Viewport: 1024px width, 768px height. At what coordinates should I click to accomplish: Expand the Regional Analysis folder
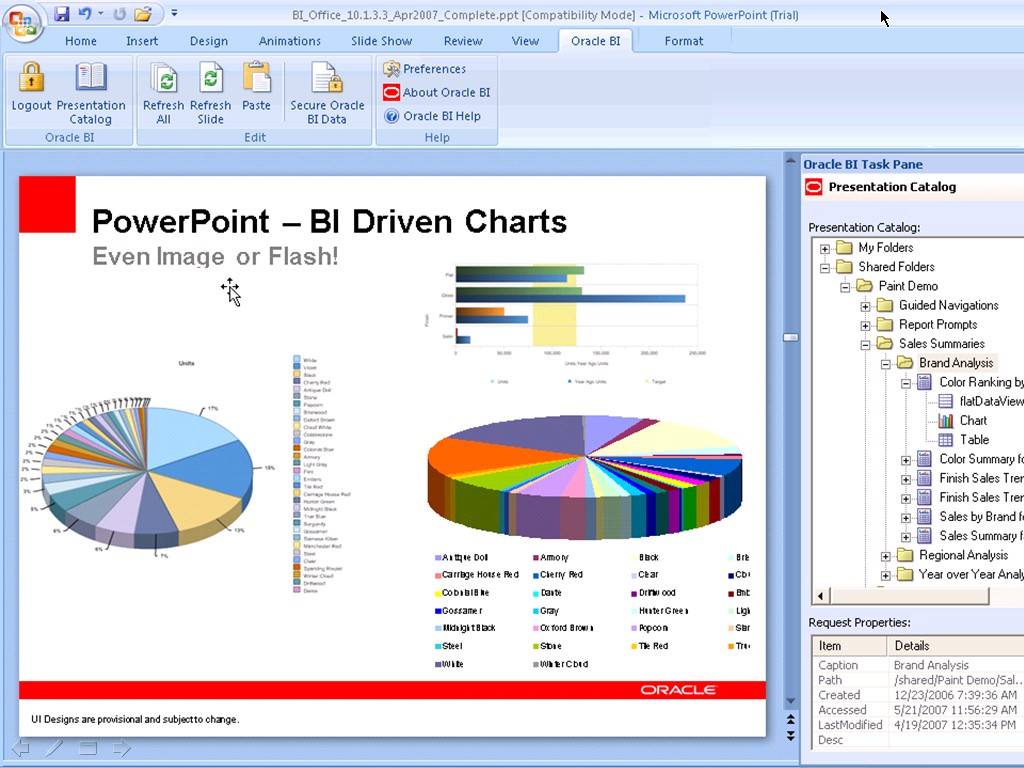click(886, 556)
